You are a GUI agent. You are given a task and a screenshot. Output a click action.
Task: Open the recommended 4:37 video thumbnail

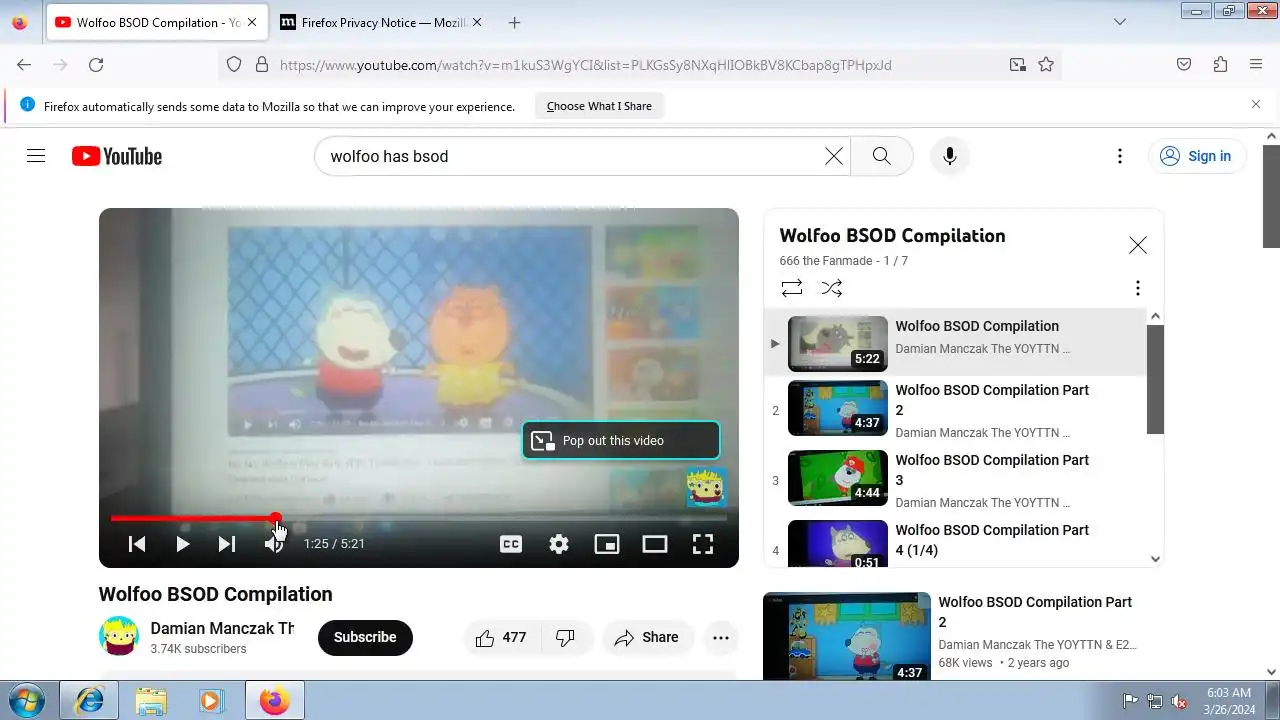(x=847, y=638)
